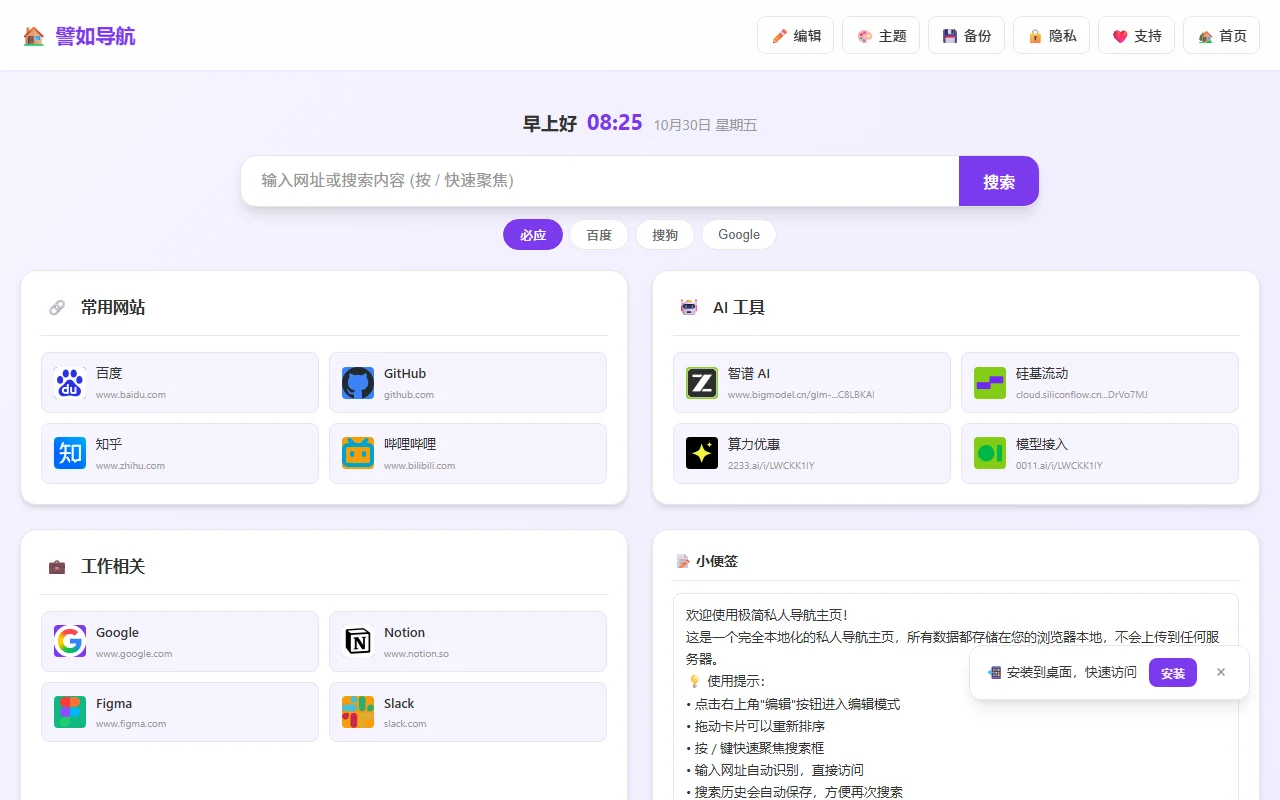
Task: Click the link icon beside 常用网站
Action: [x=57, y=308]
